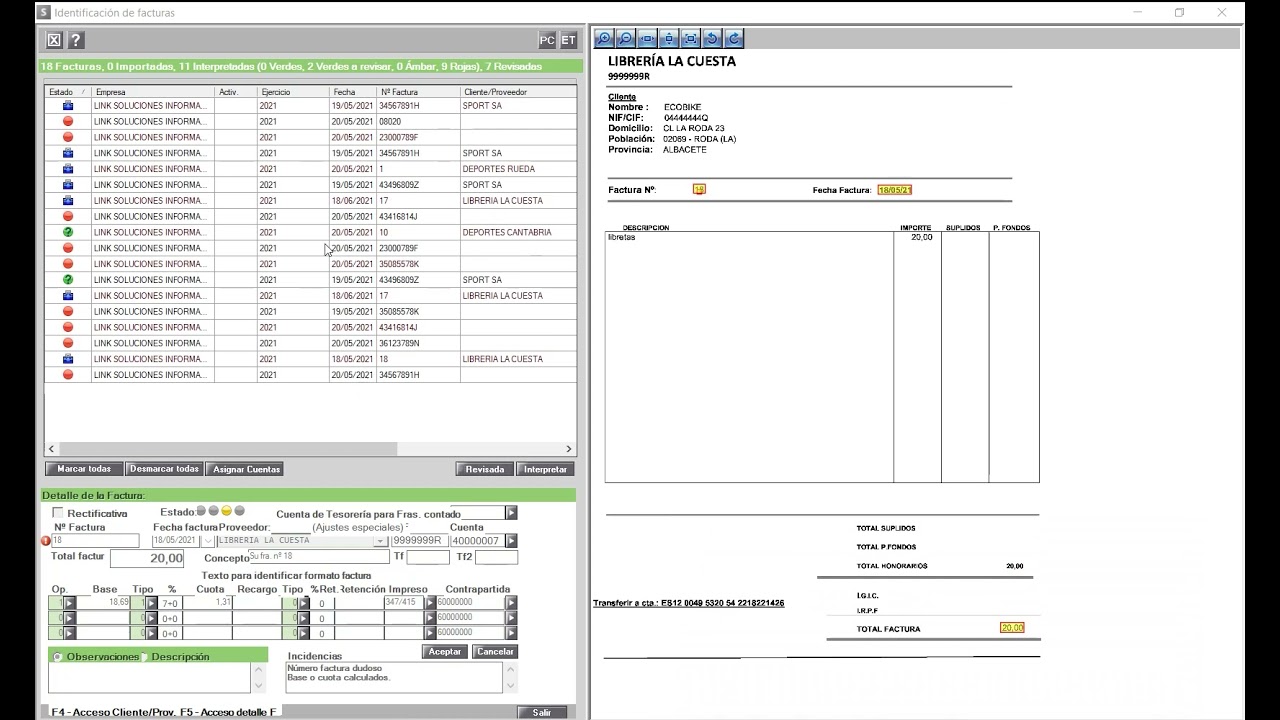Viewport: 1280px width, 720px height.
Task: Click the Nº Factura input field containing 18
Action: click(x=95, y=541)
